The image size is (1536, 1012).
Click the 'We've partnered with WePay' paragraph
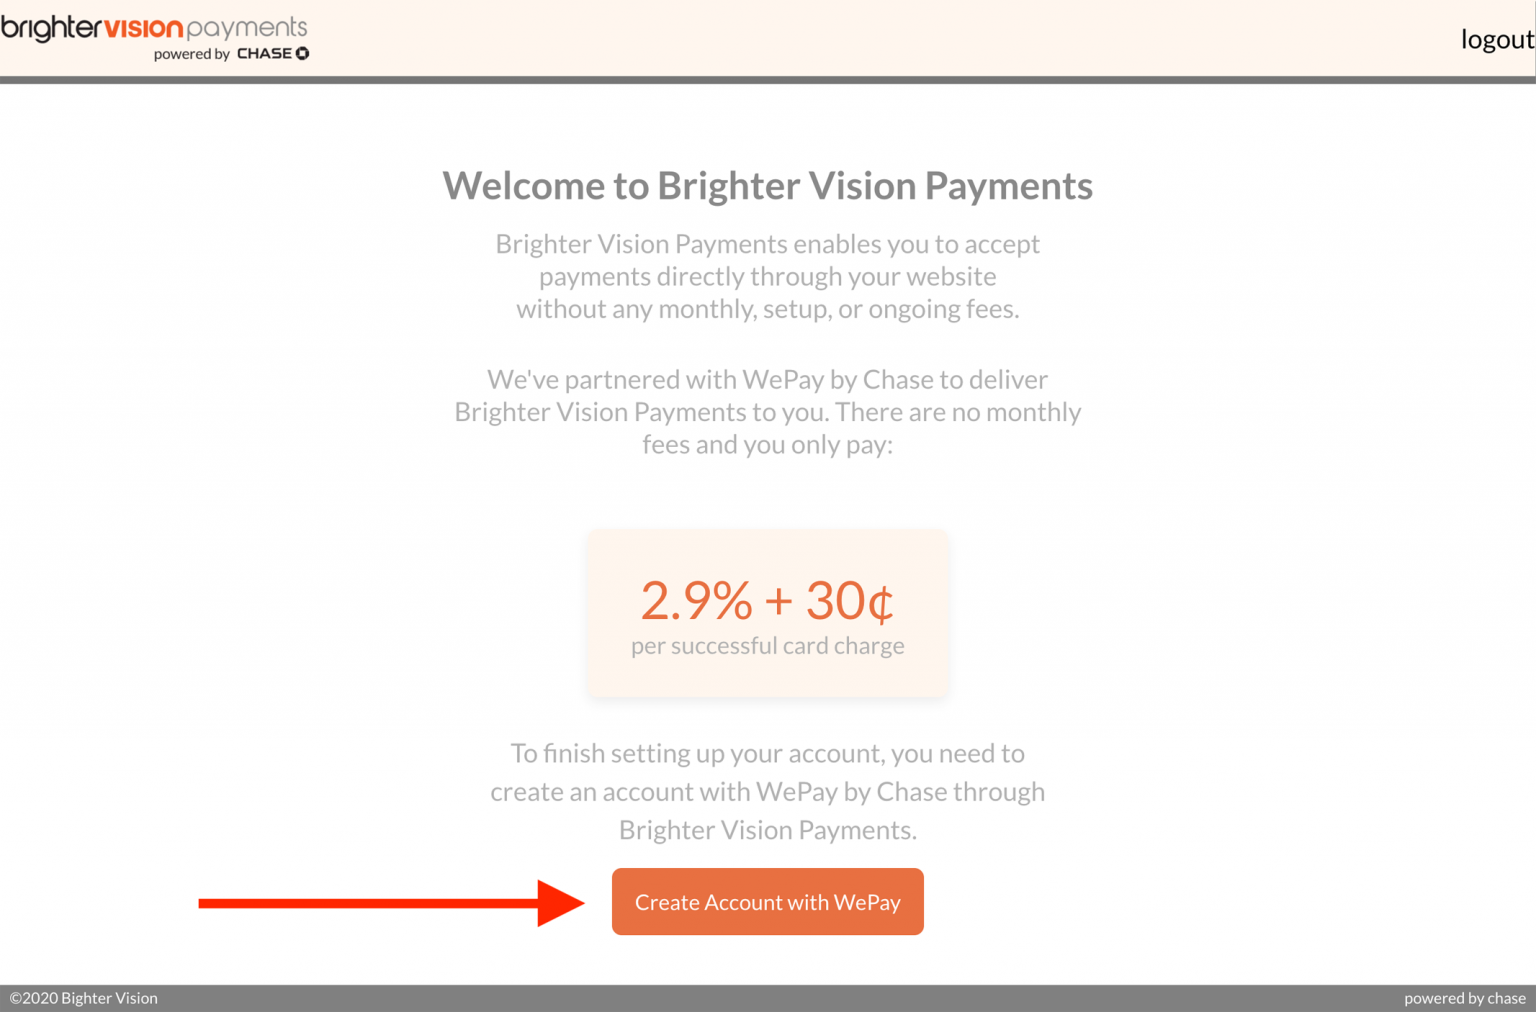pyautogui.click(x=767, y=412)
